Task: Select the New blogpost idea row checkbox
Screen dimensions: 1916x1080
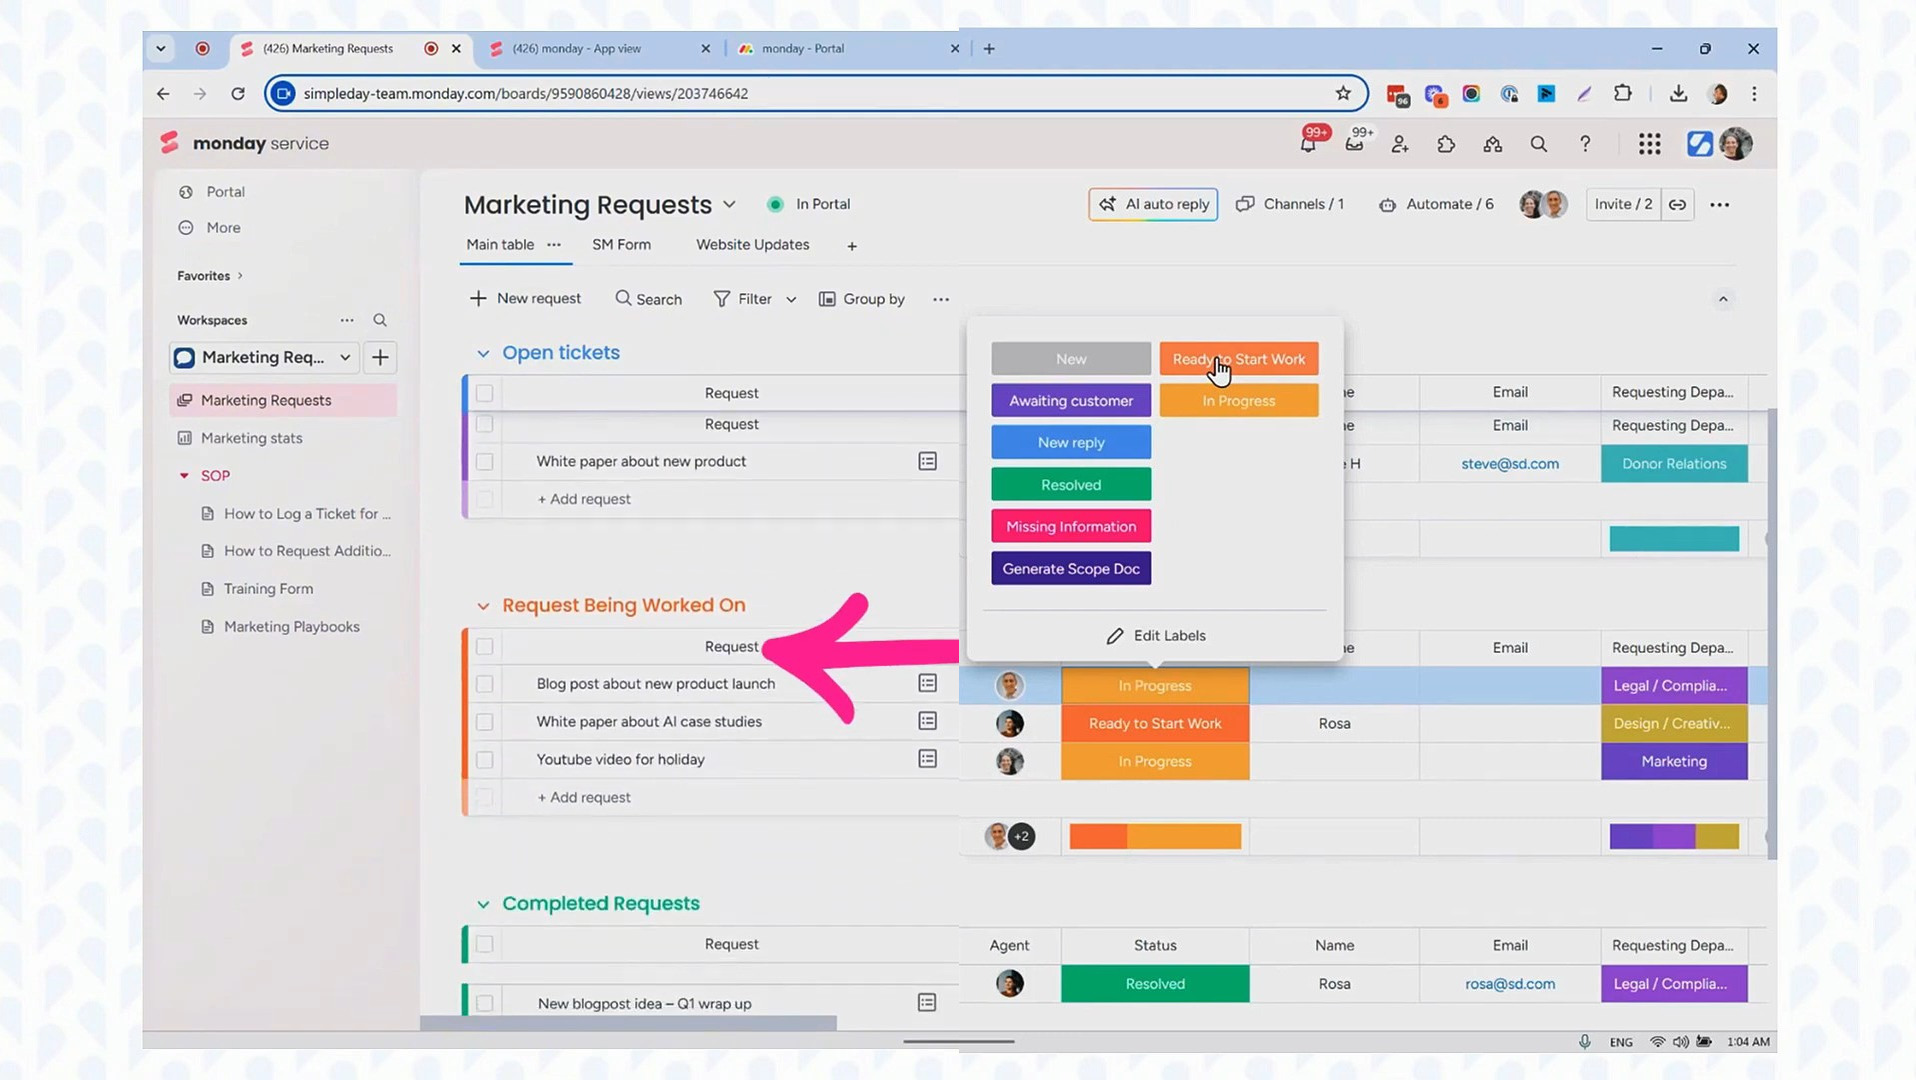Action: tap(485, 1003)
